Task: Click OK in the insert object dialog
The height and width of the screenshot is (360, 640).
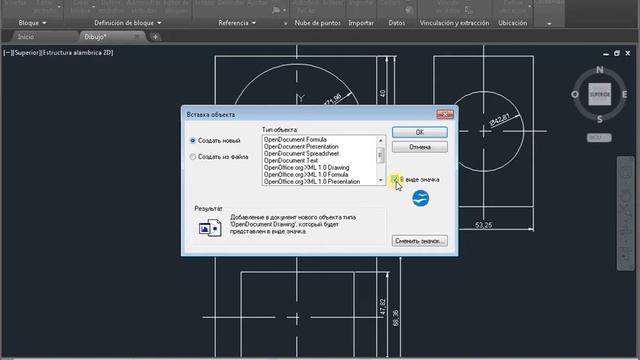Action: click(420, 132)
